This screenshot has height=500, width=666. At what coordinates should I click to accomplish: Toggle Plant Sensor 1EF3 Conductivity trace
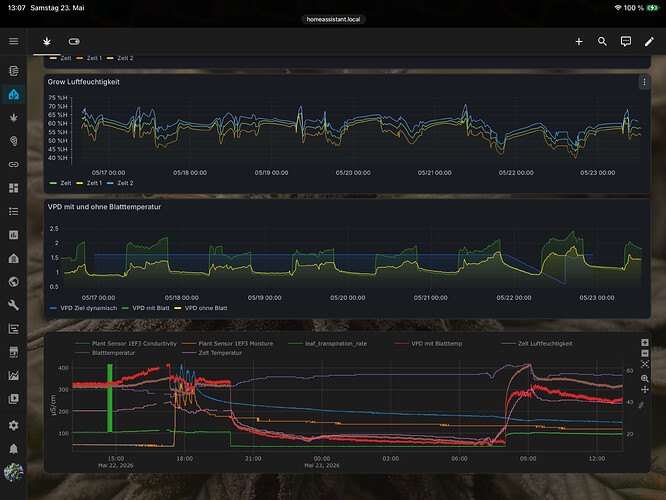126,343
